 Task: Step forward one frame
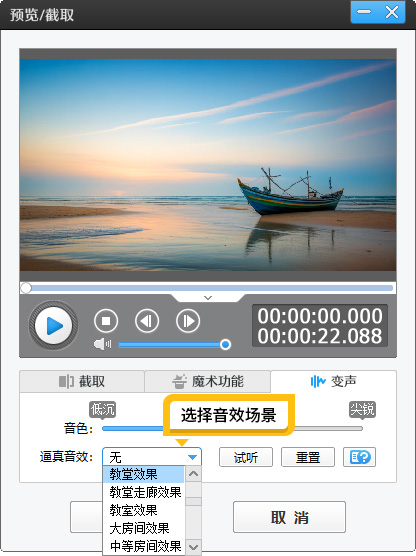point(188,321)
